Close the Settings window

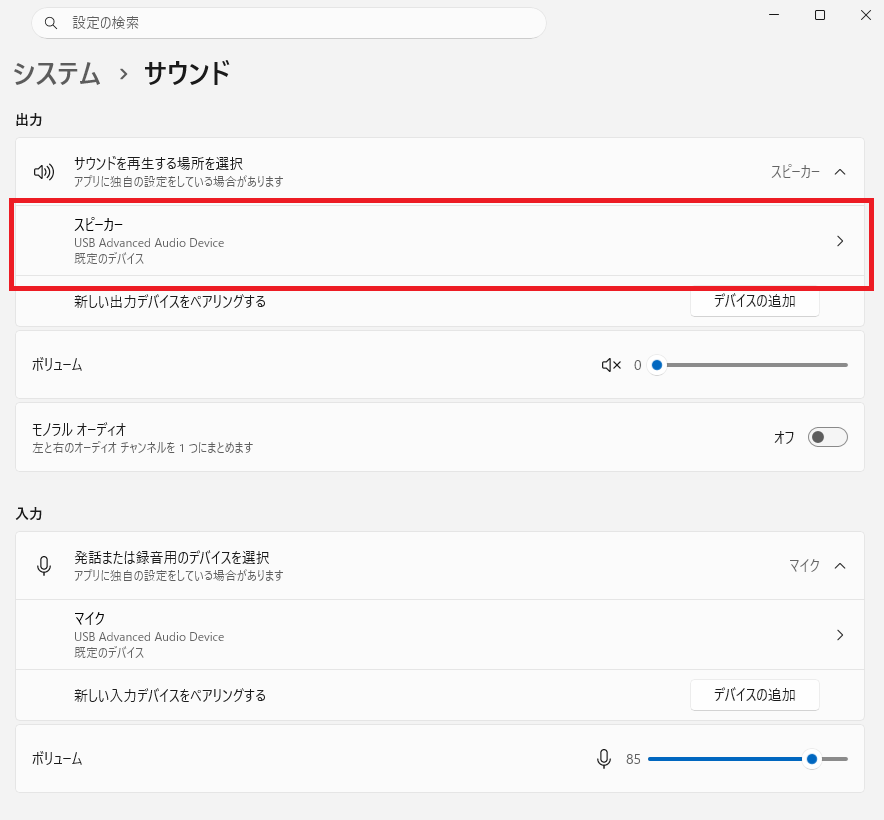[x=865, y=15]
